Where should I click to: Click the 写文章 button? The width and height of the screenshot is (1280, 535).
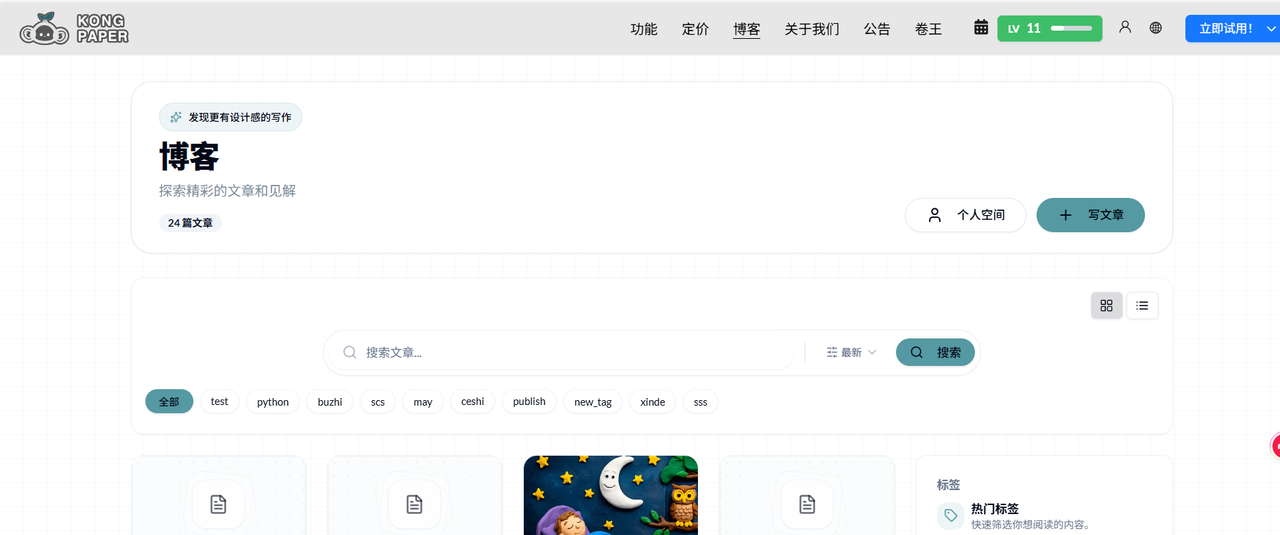coord(1090,215)
